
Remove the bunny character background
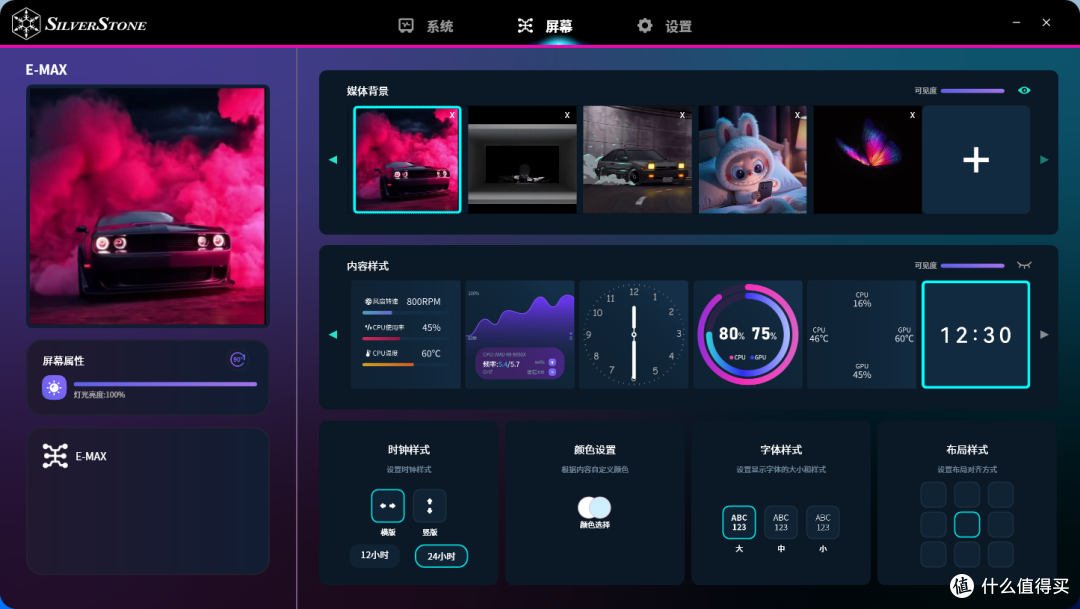(797, 115)
